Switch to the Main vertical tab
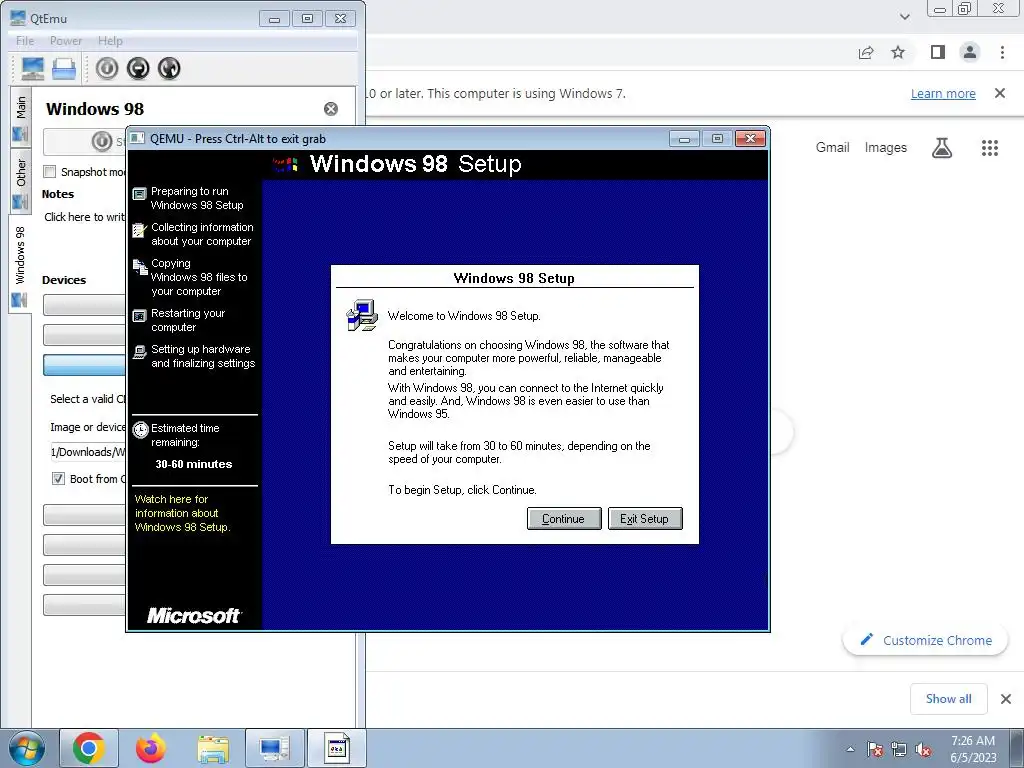The image size is (1024, 768). [x=21, y=116]
